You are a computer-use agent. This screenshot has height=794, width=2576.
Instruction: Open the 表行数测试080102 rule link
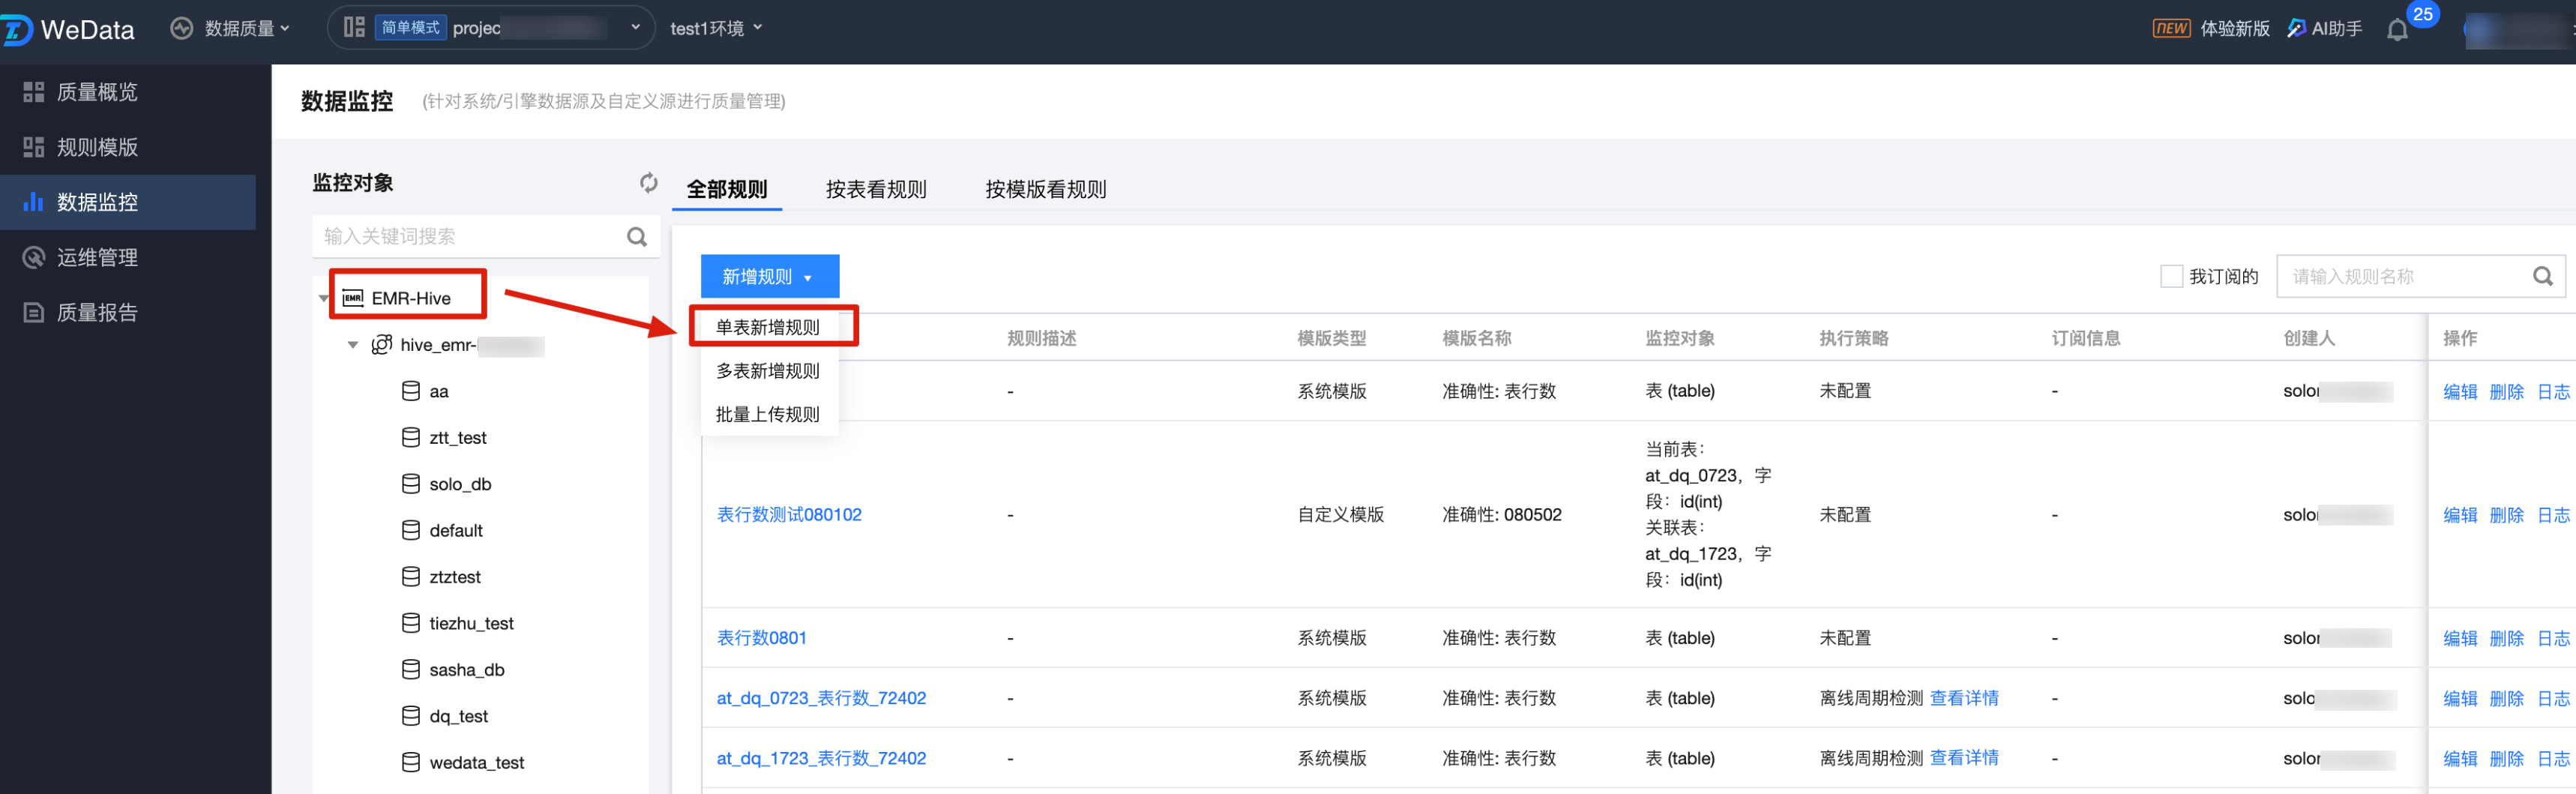[788, 515]
